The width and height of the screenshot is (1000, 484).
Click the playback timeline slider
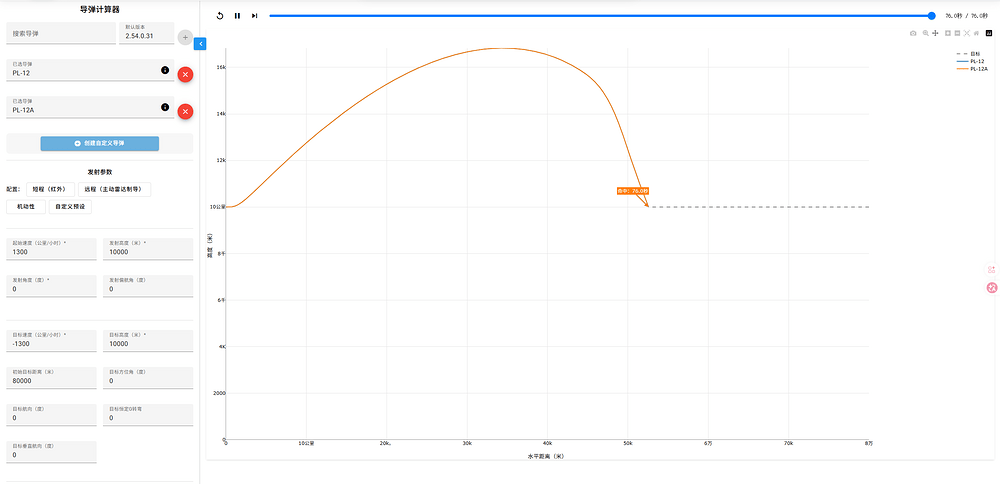tap(600, 16)
